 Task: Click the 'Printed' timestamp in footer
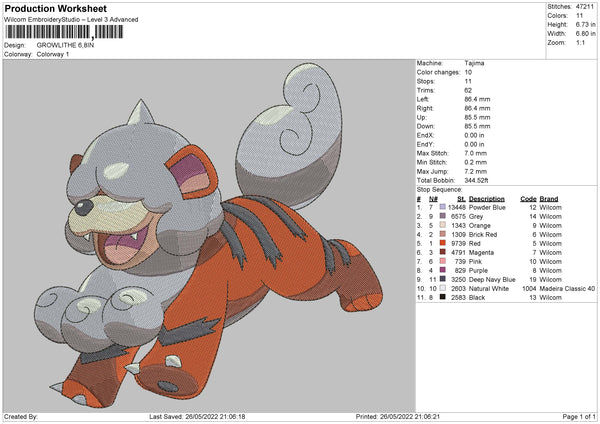point(398,416)
